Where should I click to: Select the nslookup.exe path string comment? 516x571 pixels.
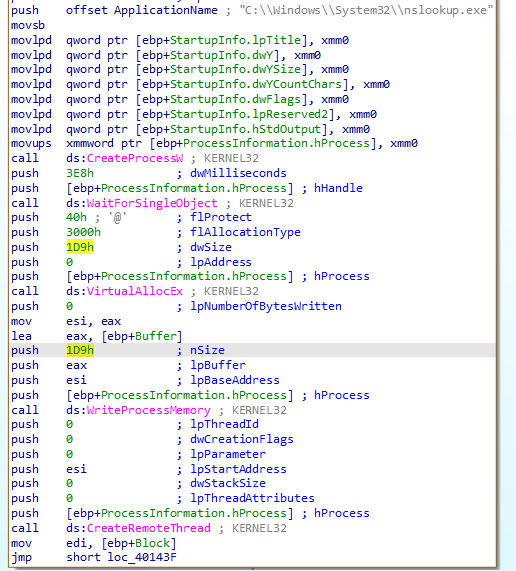[366, 10]
